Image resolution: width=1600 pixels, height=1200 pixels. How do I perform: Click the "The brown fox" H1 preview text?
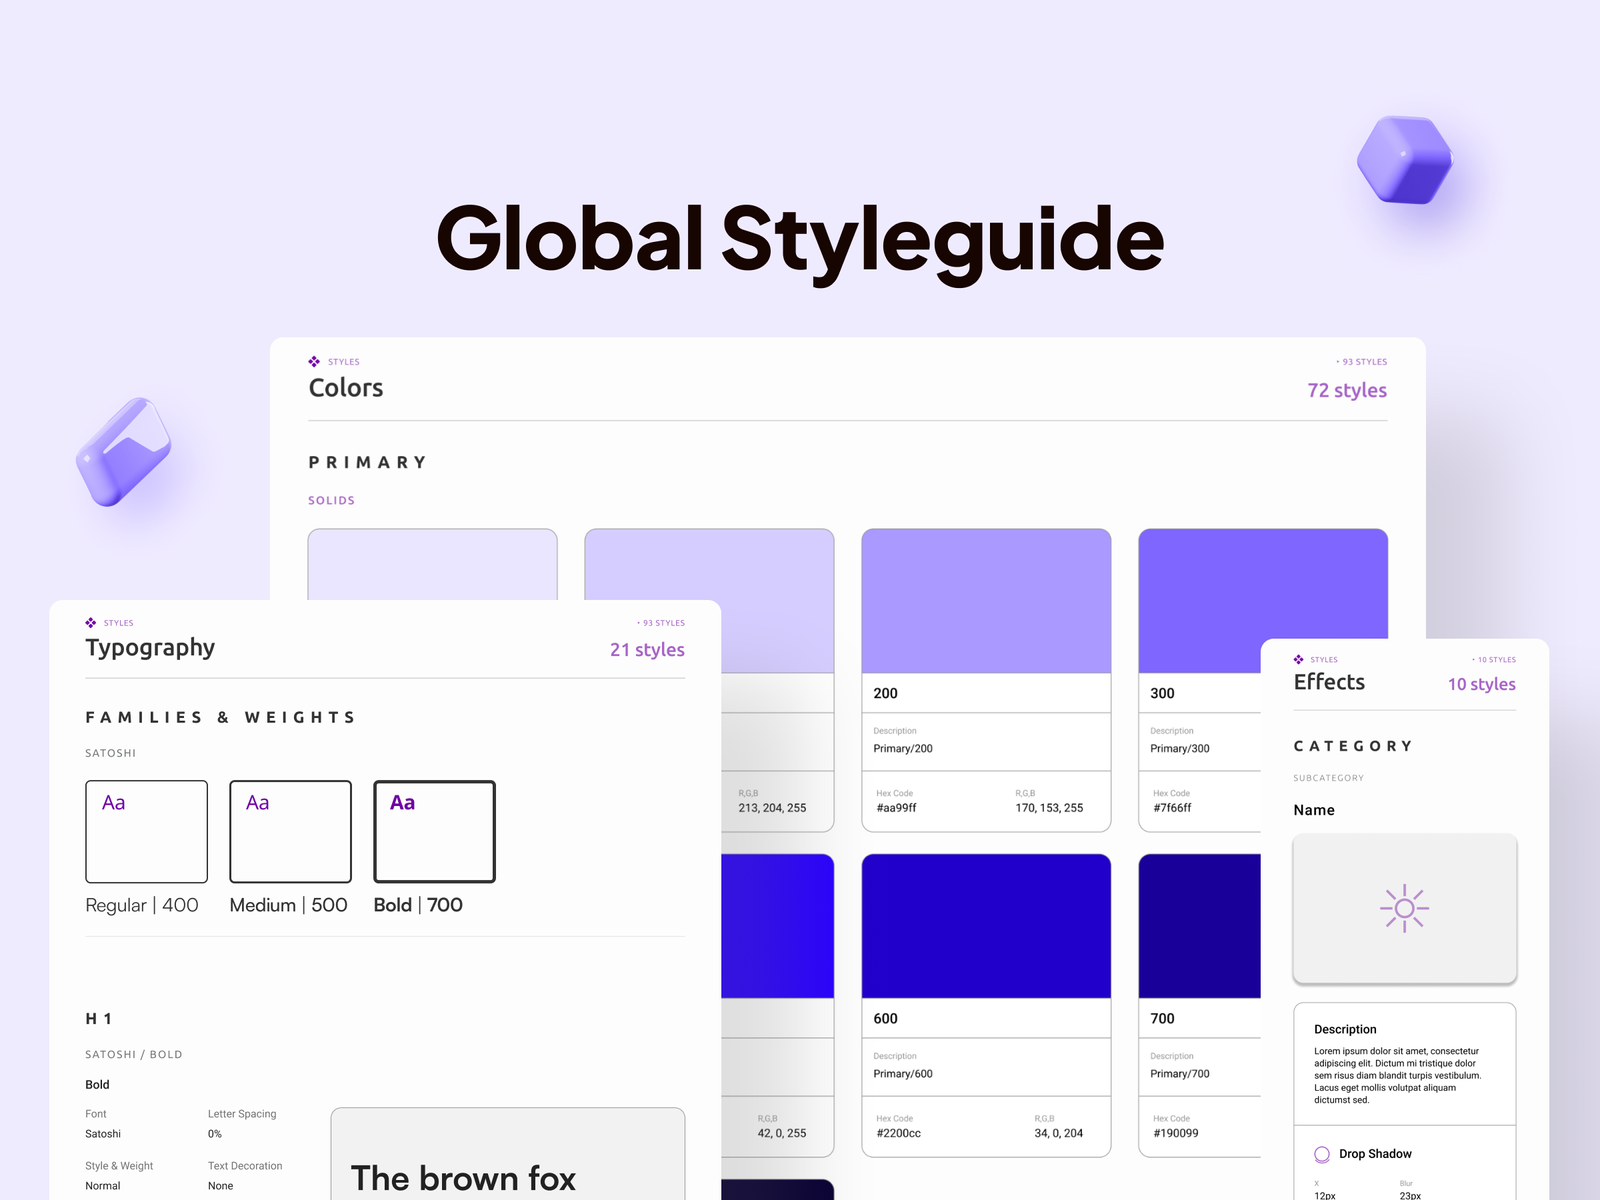pos(463,1178)
